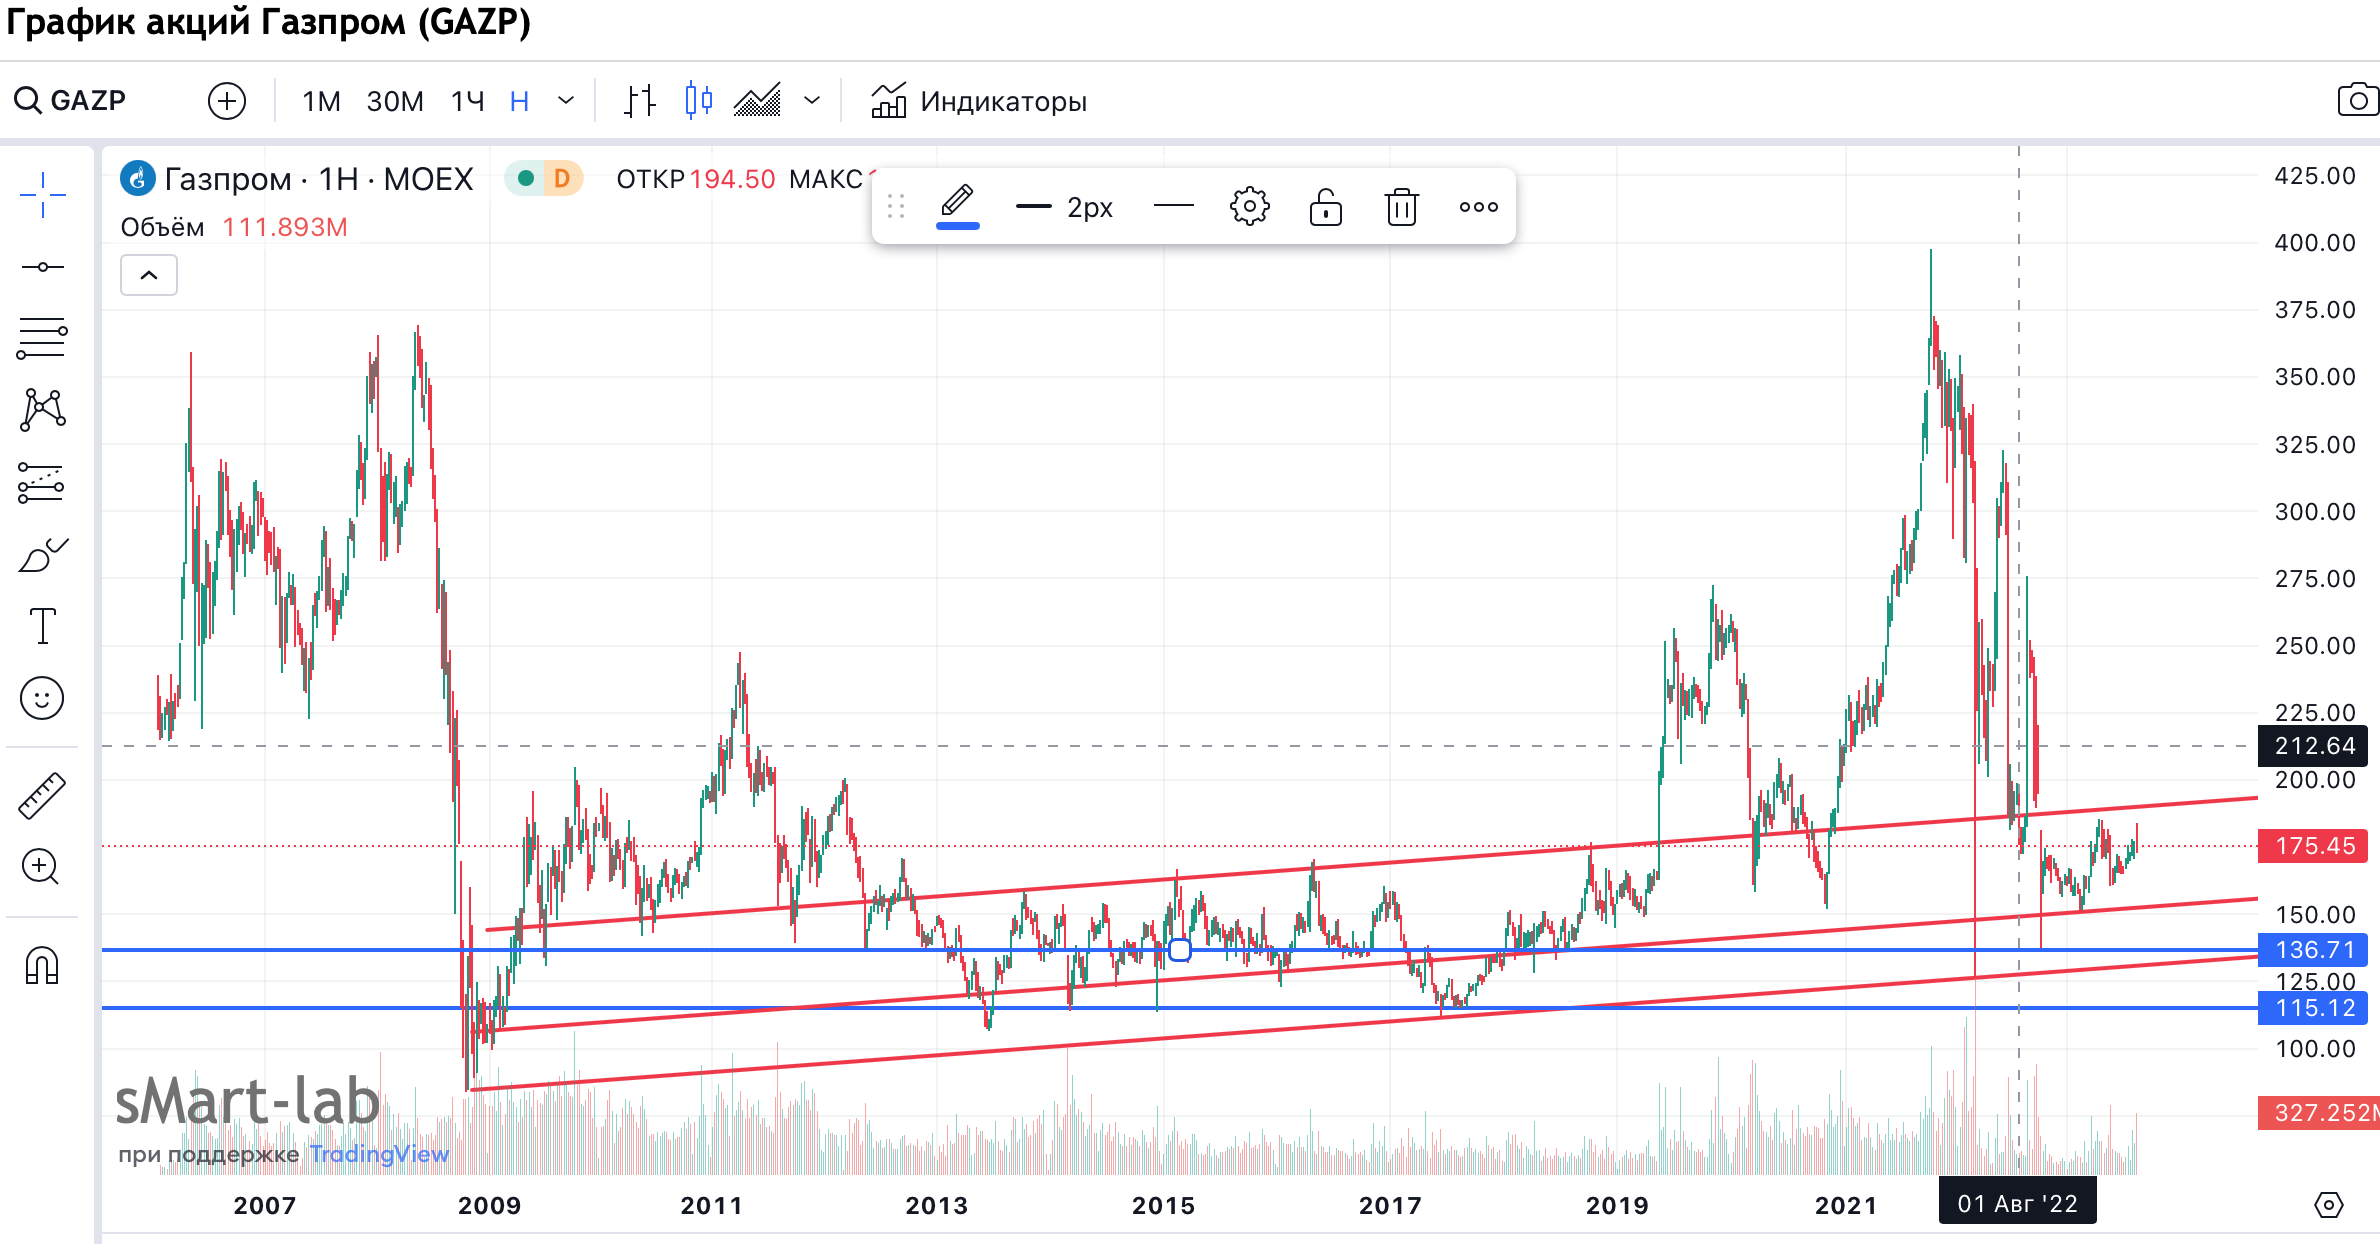Viewport: 2380px width, 1244px height.
Task: Open line color pencil swatch
Action: 957,206
